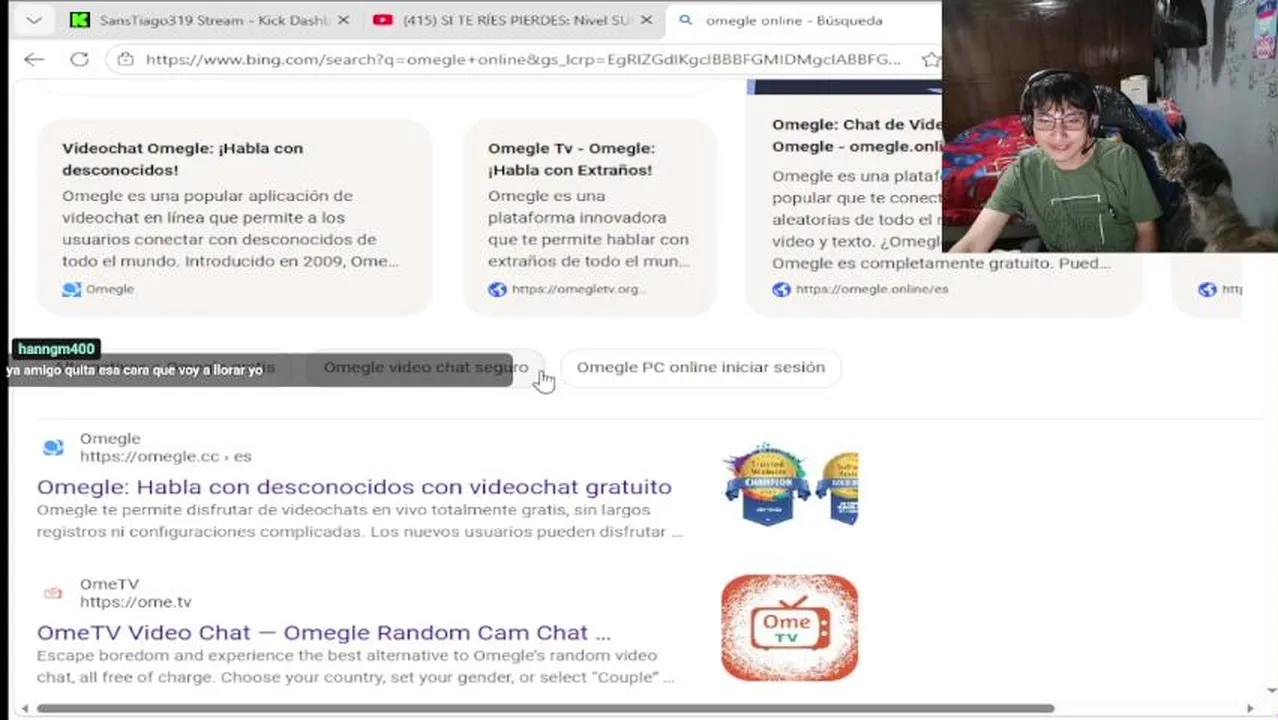
Task: Click the scrollbar right arrow
Action: click(1250, 708)
